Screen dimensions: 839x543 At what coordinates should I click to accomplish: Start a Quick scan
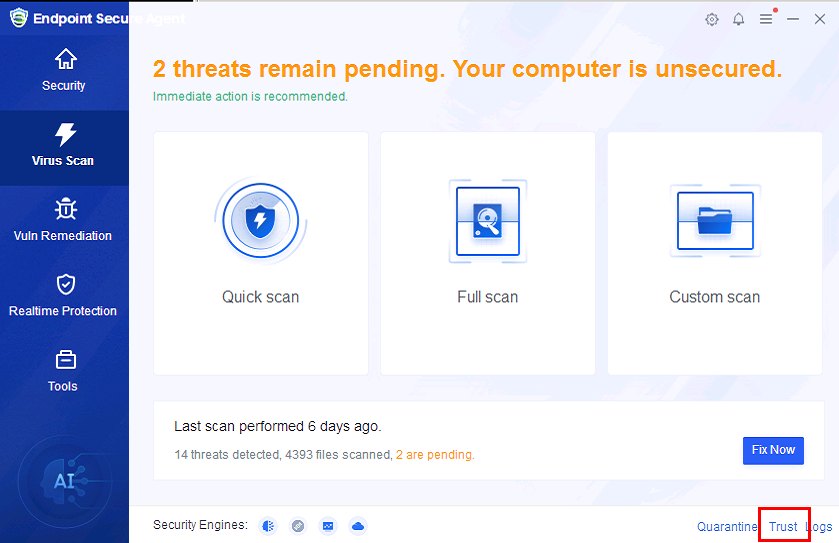pyautogui.click(x=261, y=253)
